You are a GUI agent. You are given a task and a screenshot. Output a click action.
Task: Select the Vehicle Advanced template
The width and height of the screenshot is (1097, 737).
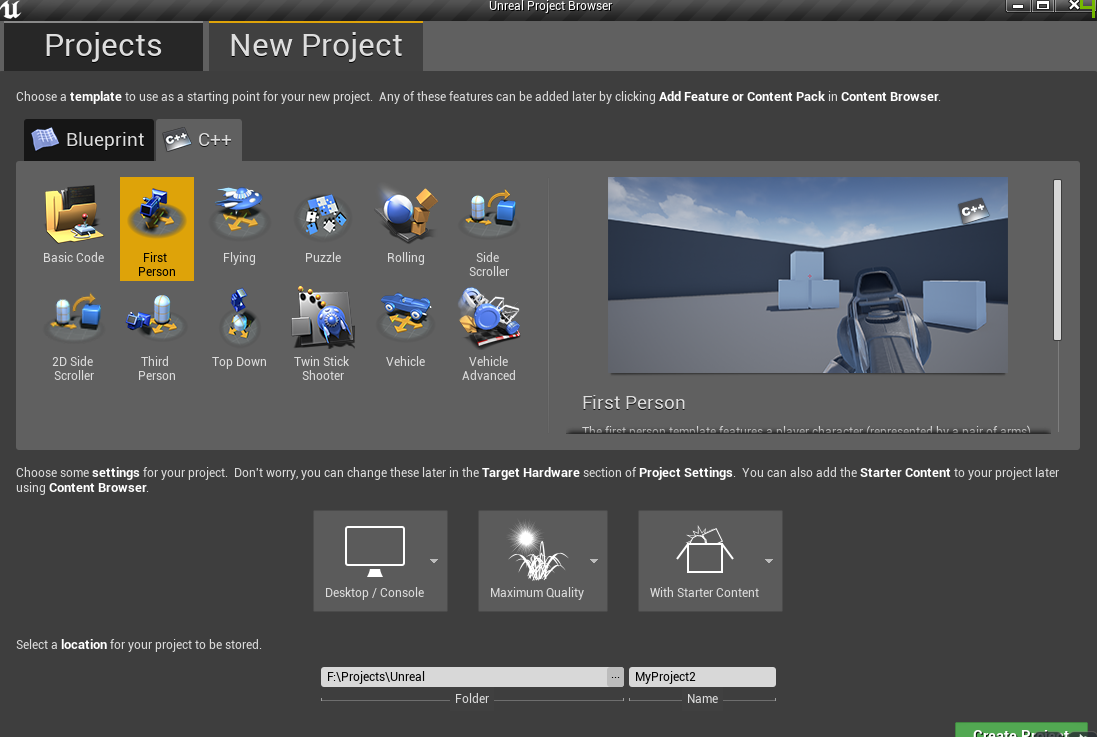(x=488, y=333)
